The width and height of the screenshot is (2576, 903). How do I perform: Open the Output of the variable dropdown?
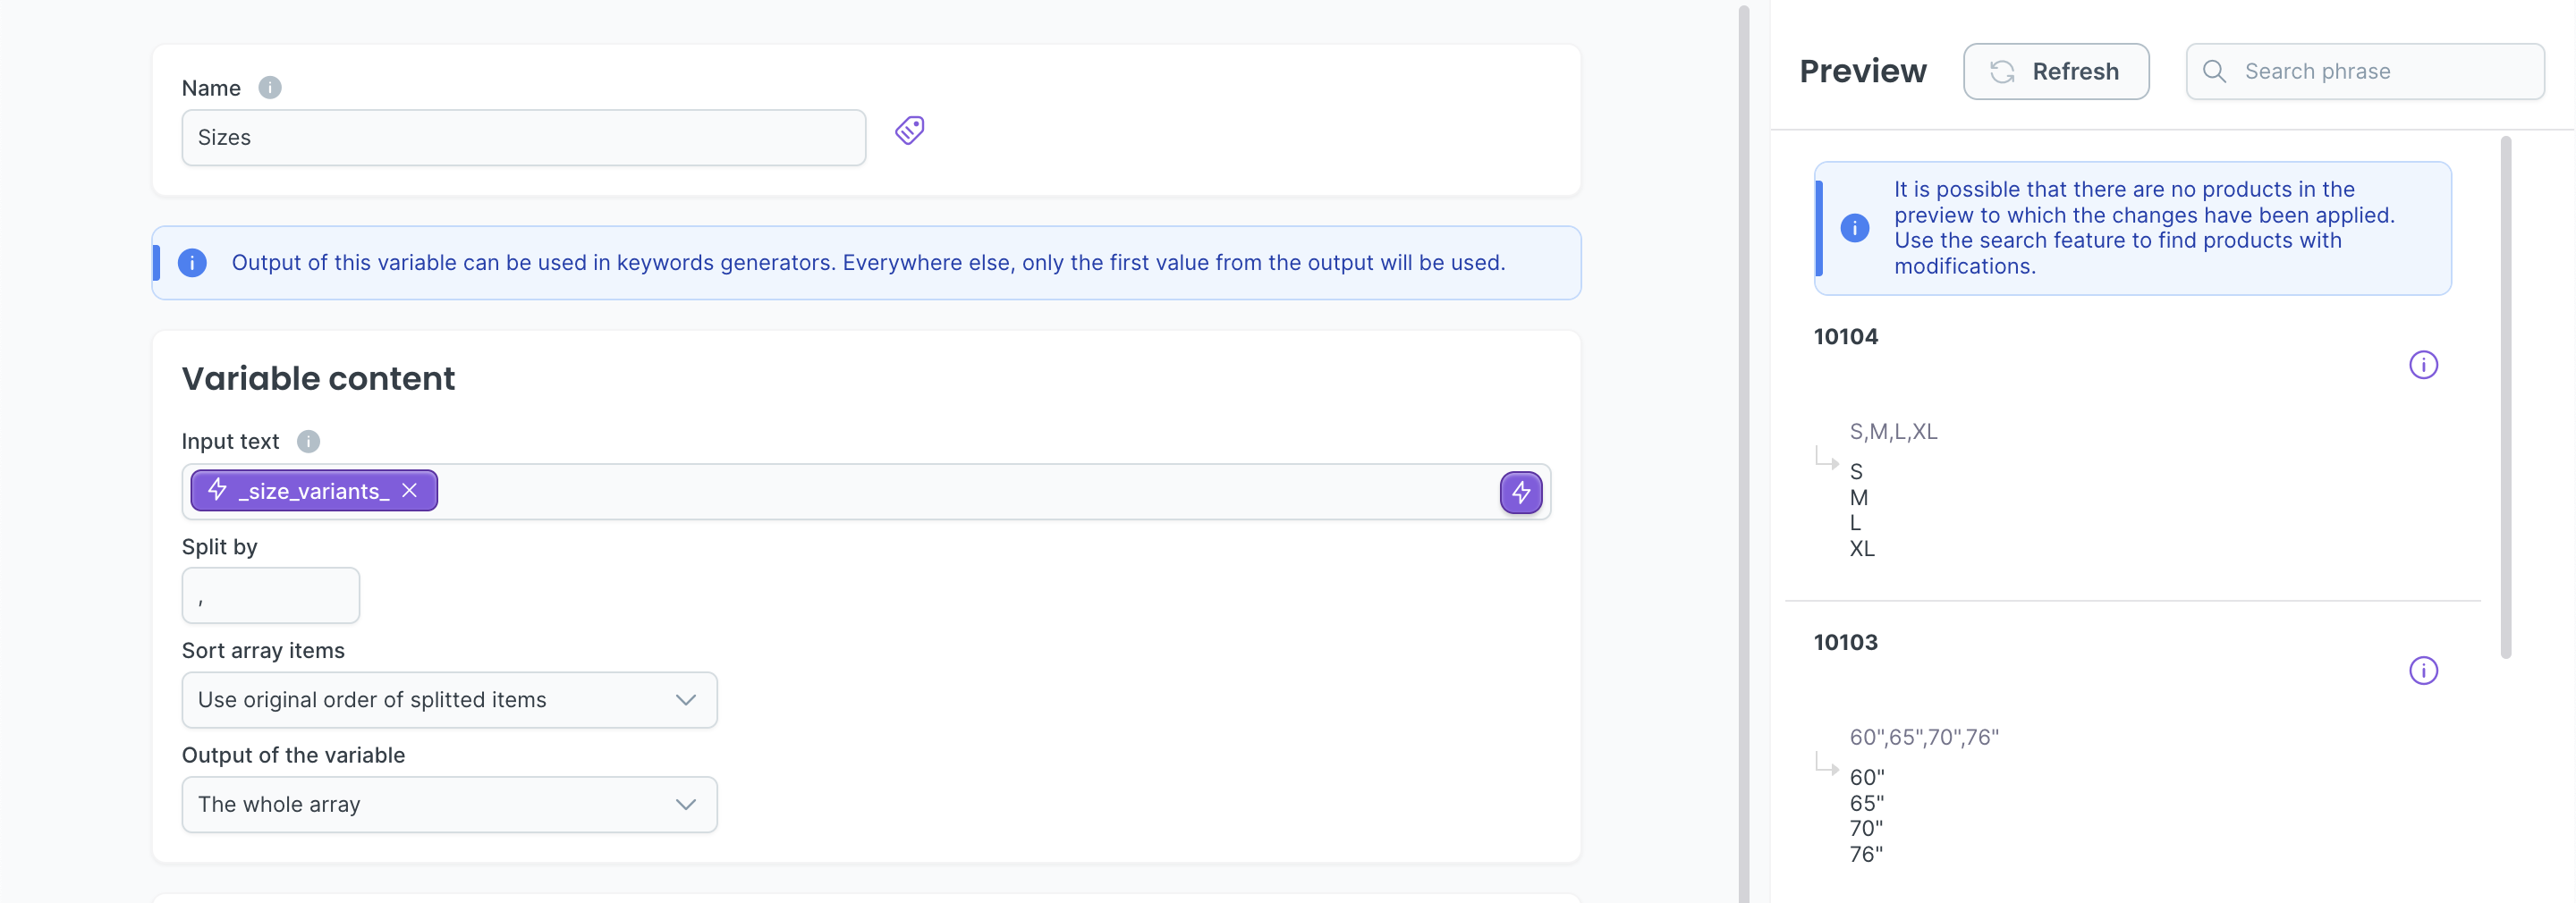(449, 804)
